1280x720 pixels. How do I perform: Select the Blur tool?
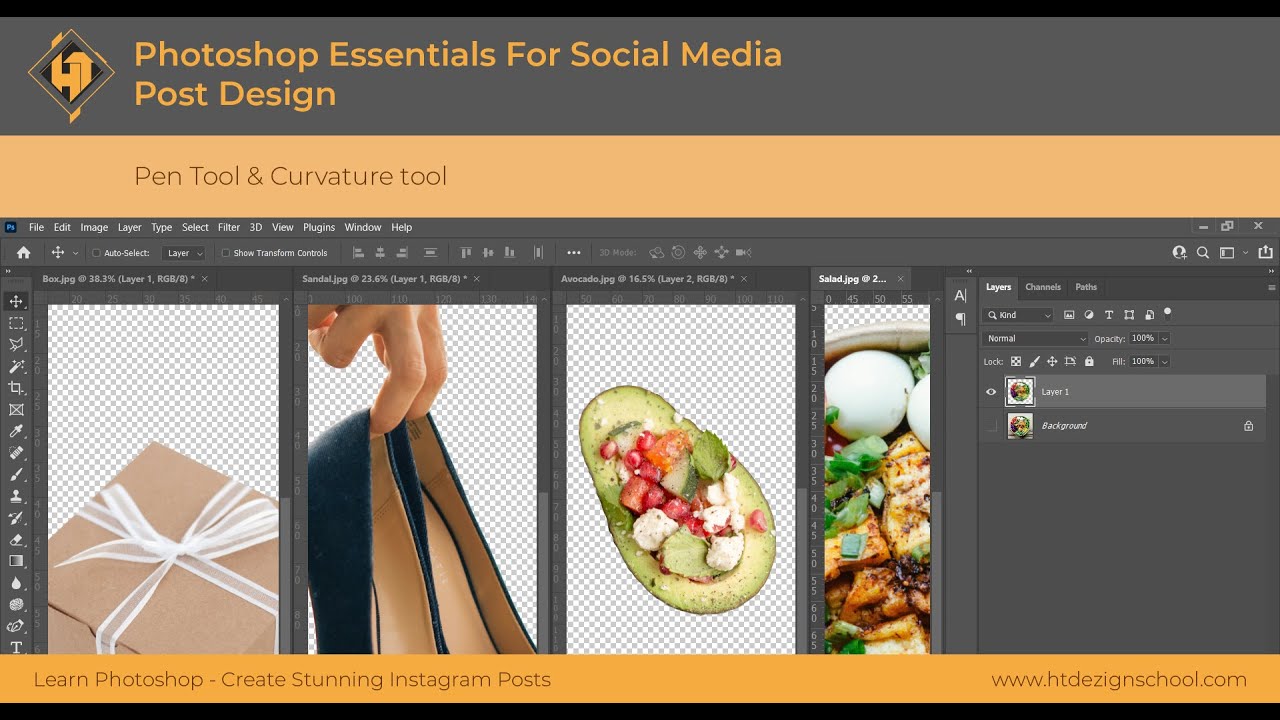point(16,583)
